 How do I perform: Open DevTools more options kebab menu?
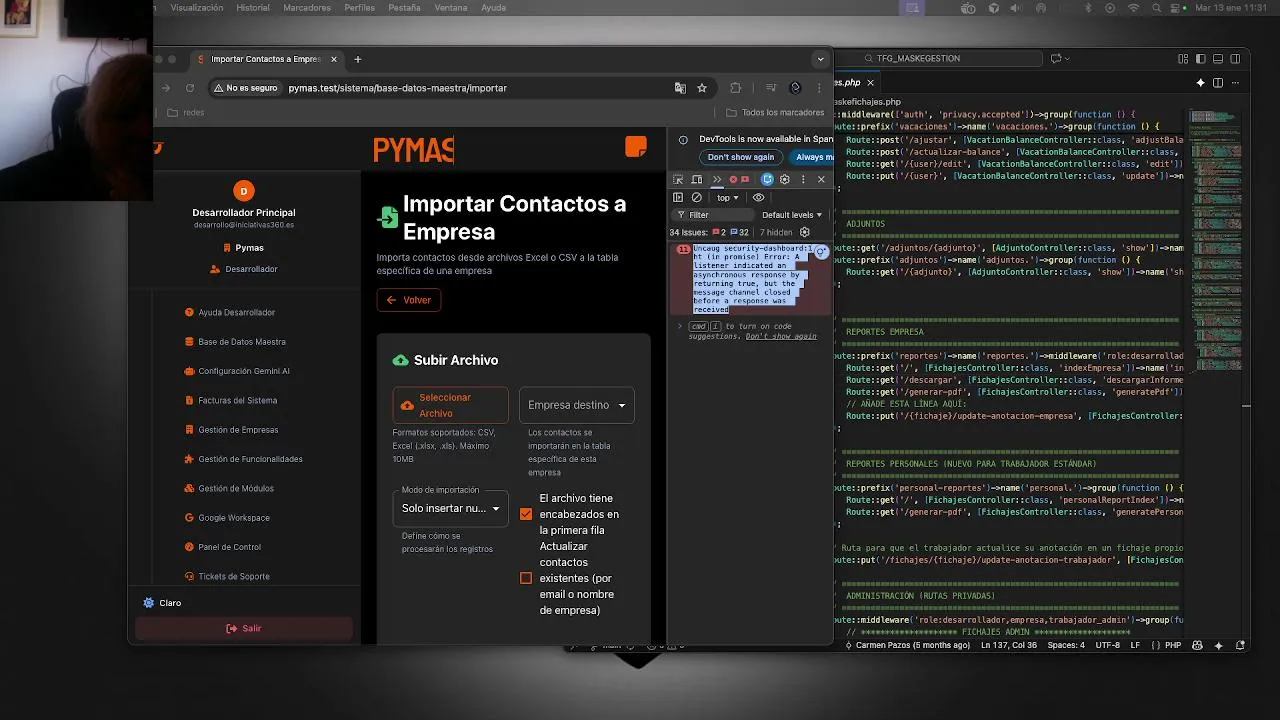click(803, 180)
